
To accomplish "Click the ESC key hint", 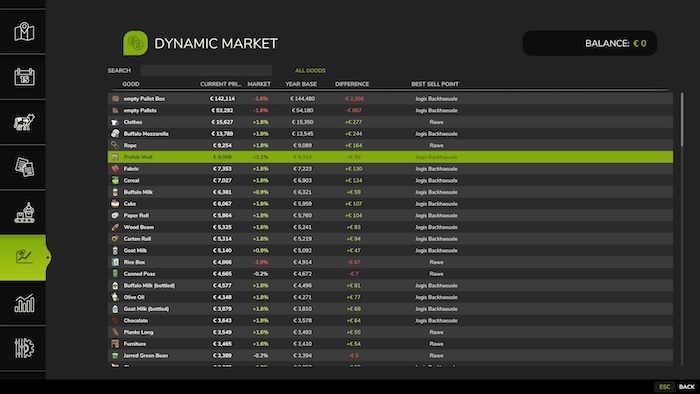I will tap(664, 387).
